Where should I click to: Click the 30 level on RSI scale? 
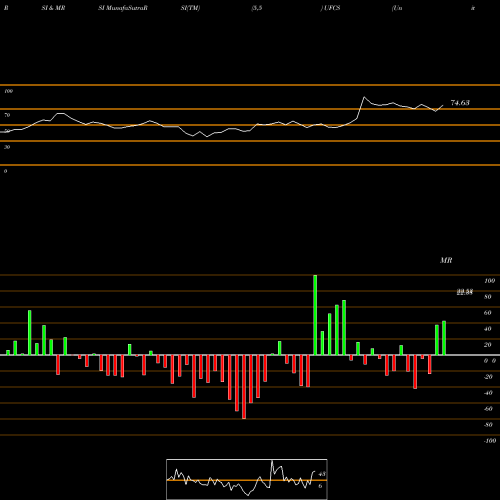[7, 147]
